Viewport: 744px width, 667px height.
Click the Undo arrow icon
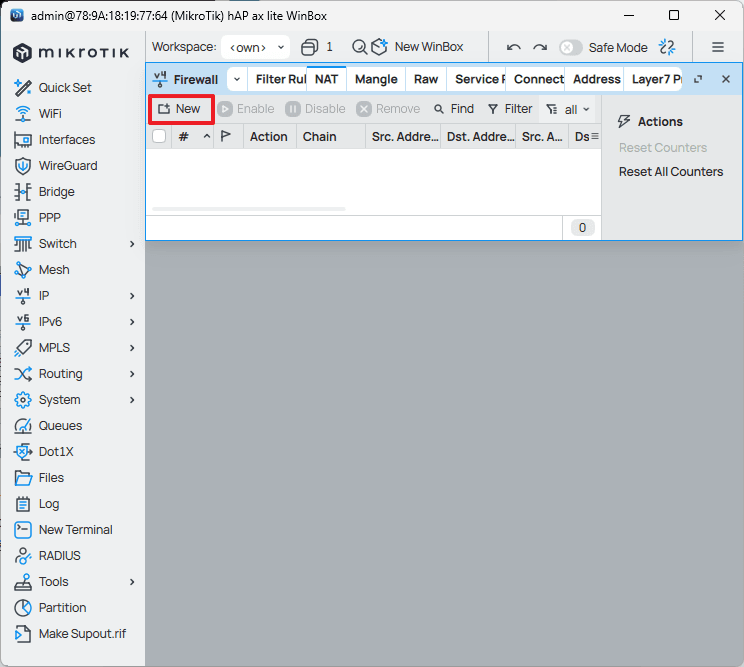pos(514,47)
